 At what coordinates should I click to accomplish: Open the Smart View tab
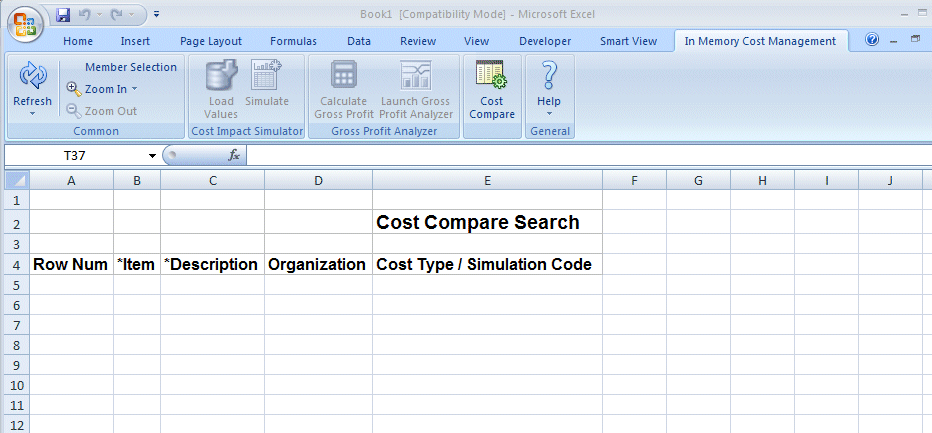point(628,41)
